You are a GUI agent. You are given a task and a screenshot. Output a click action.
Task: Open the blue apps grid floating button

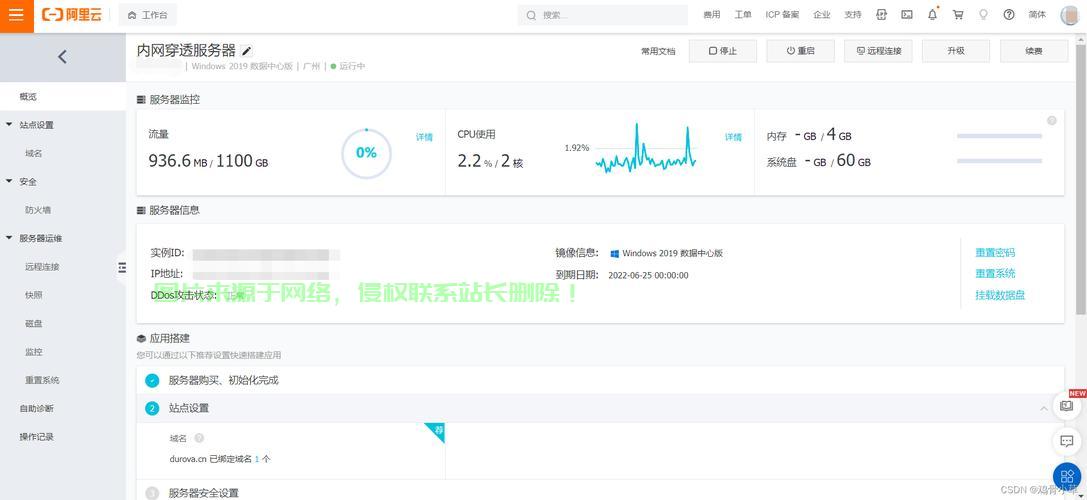(1067, 476)
